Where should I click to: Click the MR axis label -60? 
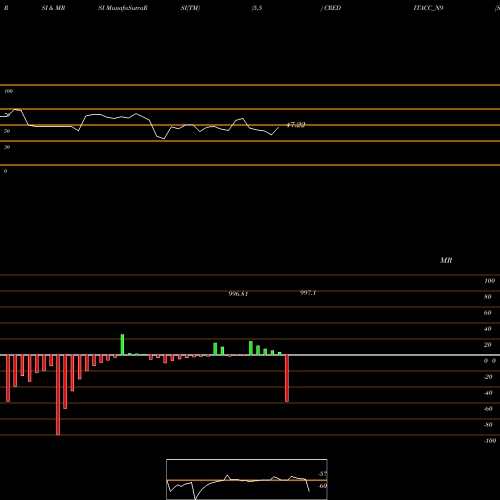488,409
